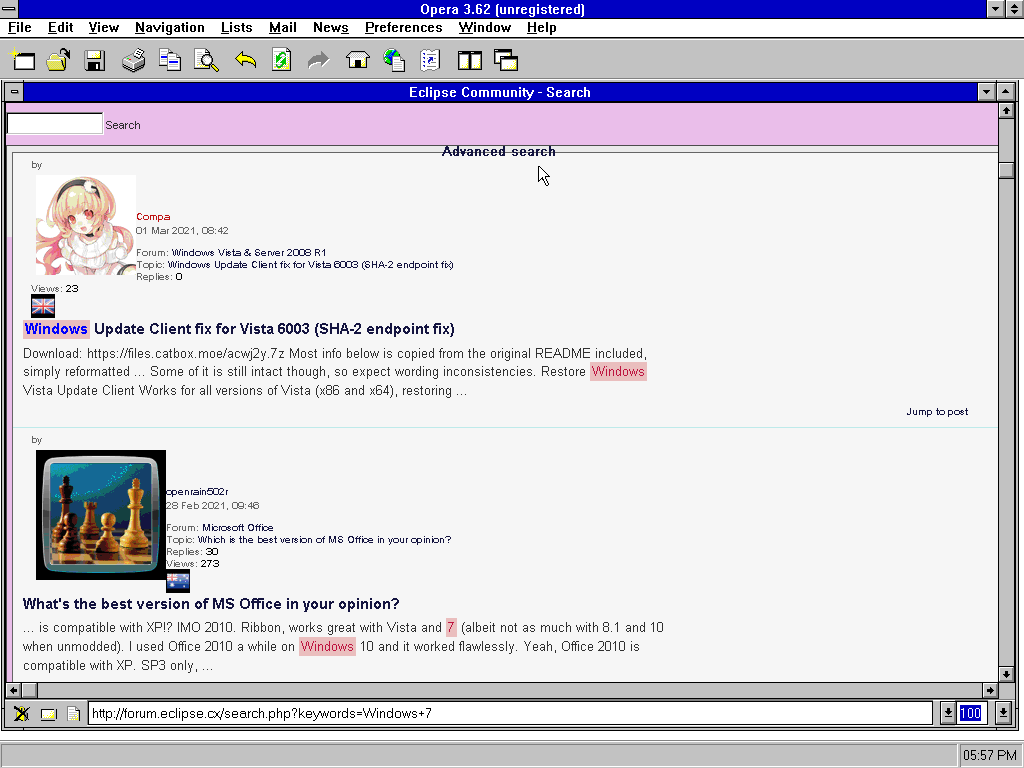Click the Jump to post link

936,411
